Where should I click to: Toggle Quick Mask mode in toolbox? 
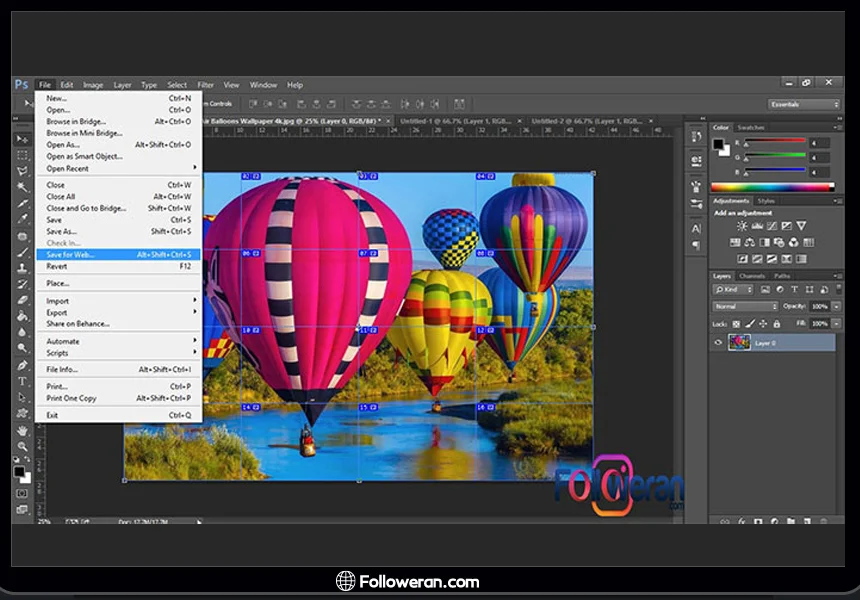(x=22, y=493)
